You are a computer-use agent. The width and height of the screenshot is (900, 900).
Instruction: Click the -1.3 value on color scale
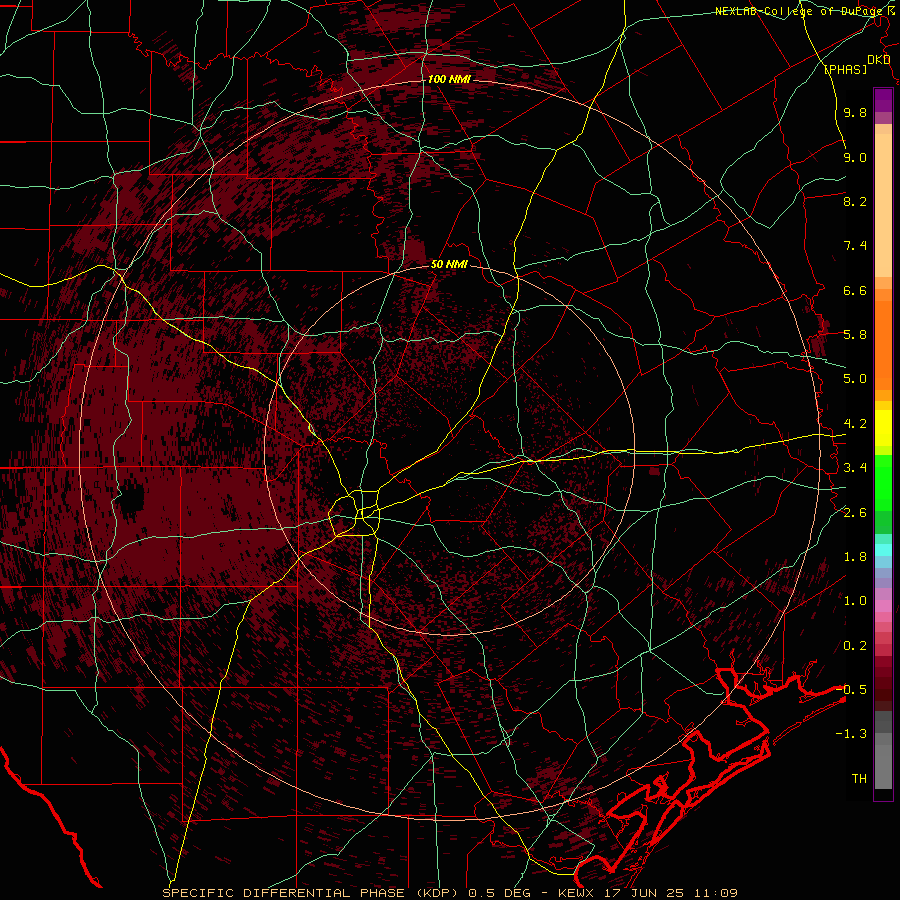(x=851, y=735)
